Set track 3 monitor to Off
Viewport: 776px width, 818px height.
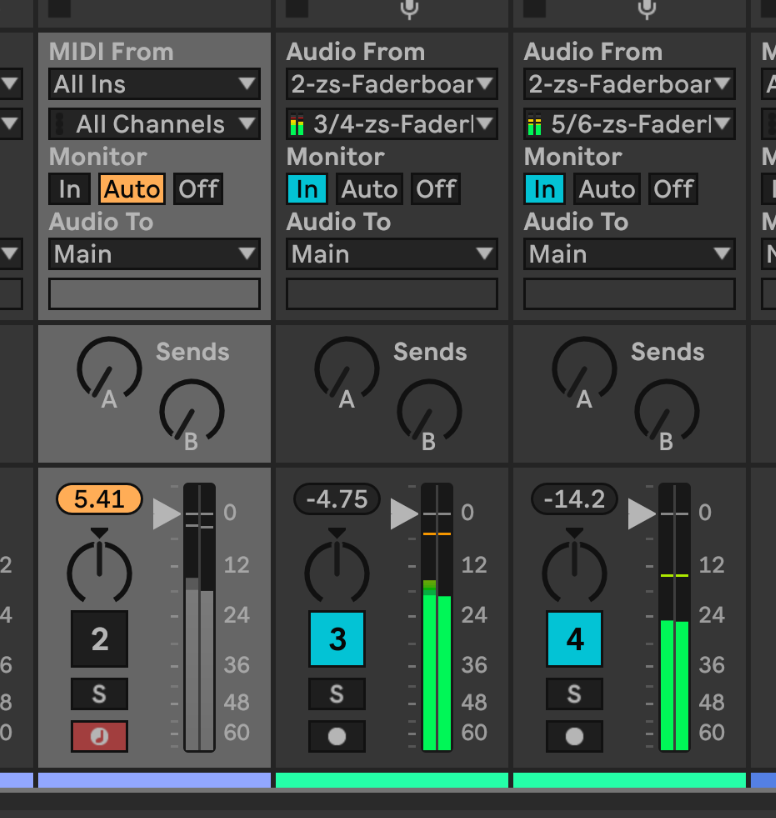click(435, 189)
